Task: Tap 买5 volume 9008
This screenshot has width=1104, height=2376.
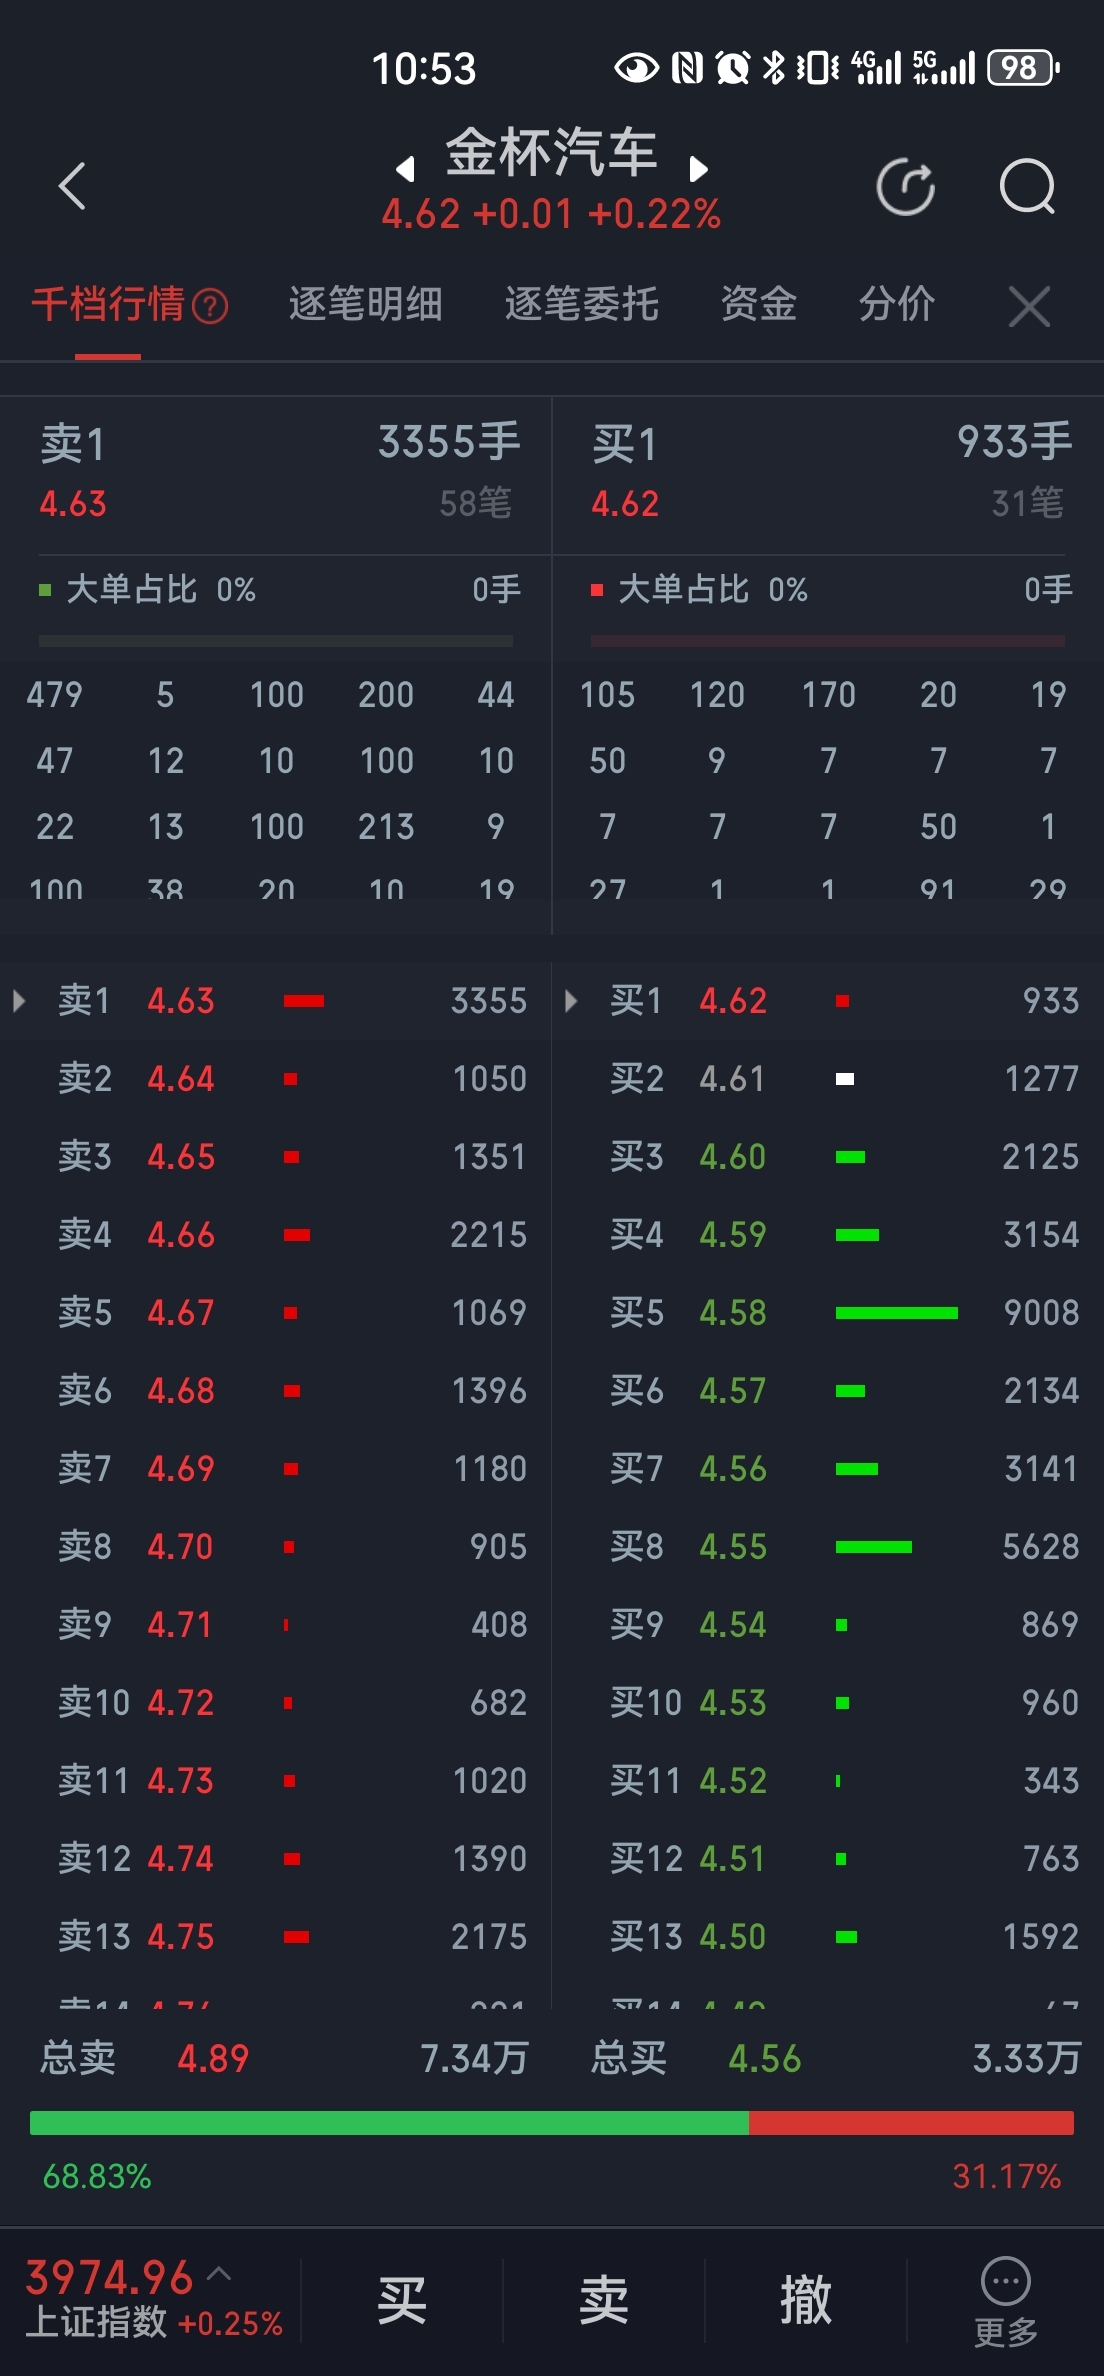Action: [1041, 1313]
